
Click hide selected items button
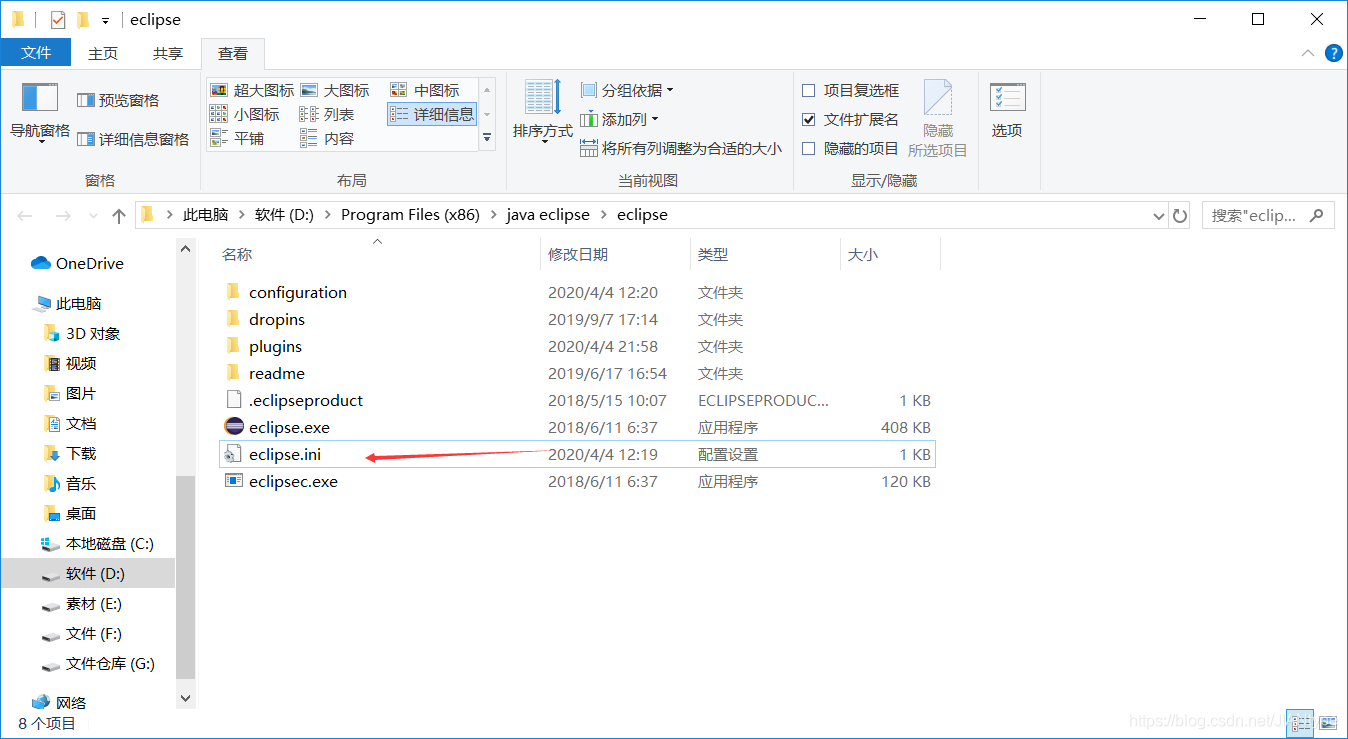coord(938,118)
